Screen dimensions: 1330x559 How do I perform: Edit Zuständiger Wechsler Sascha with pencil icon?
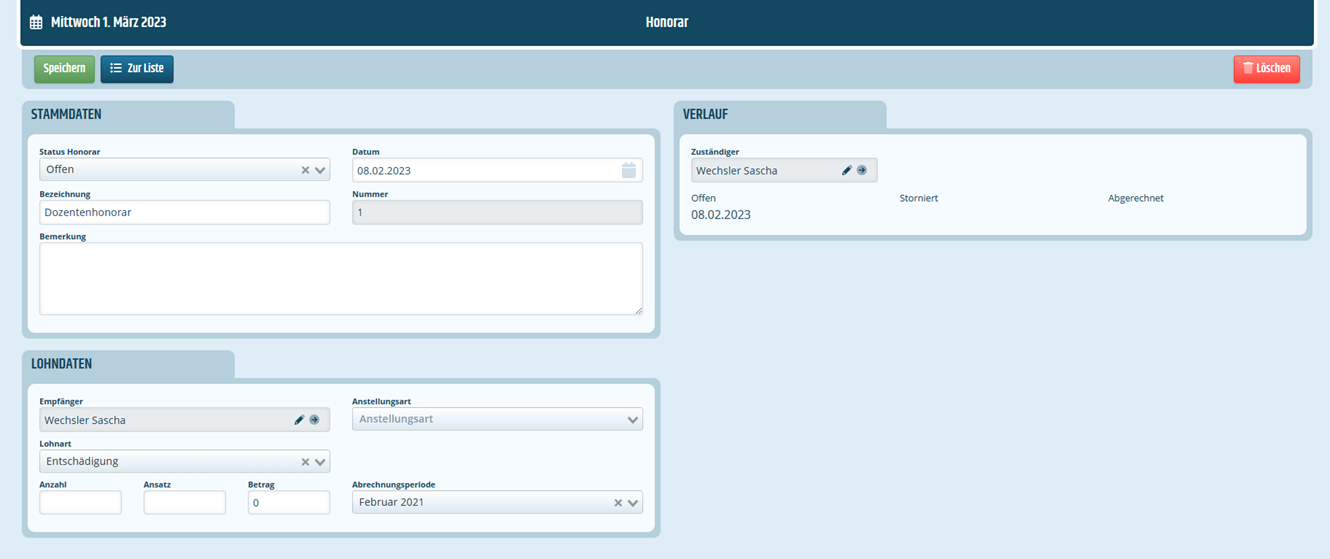(x=847, y=170)
